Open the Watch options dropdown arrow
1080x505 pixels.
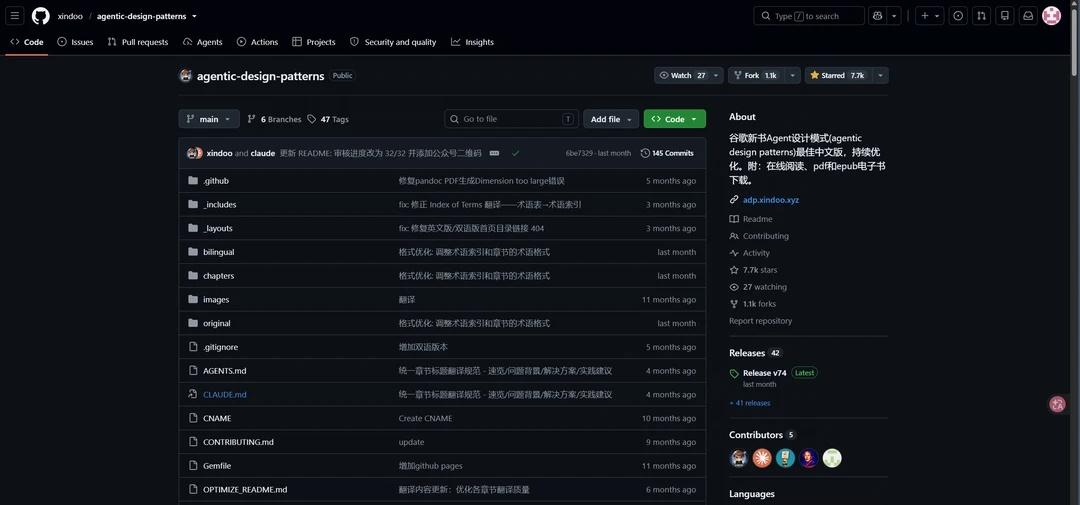pos(717,76)
